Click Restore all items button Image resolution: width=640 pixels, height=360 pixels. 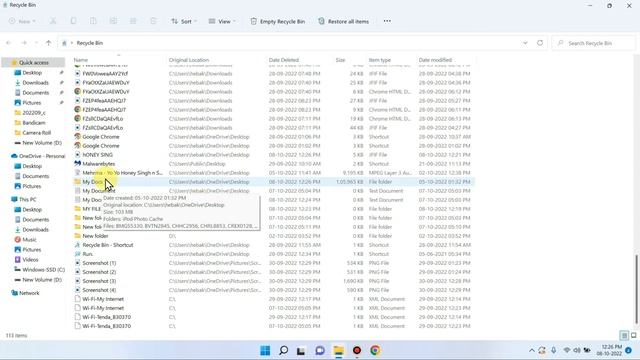(343, 21)
